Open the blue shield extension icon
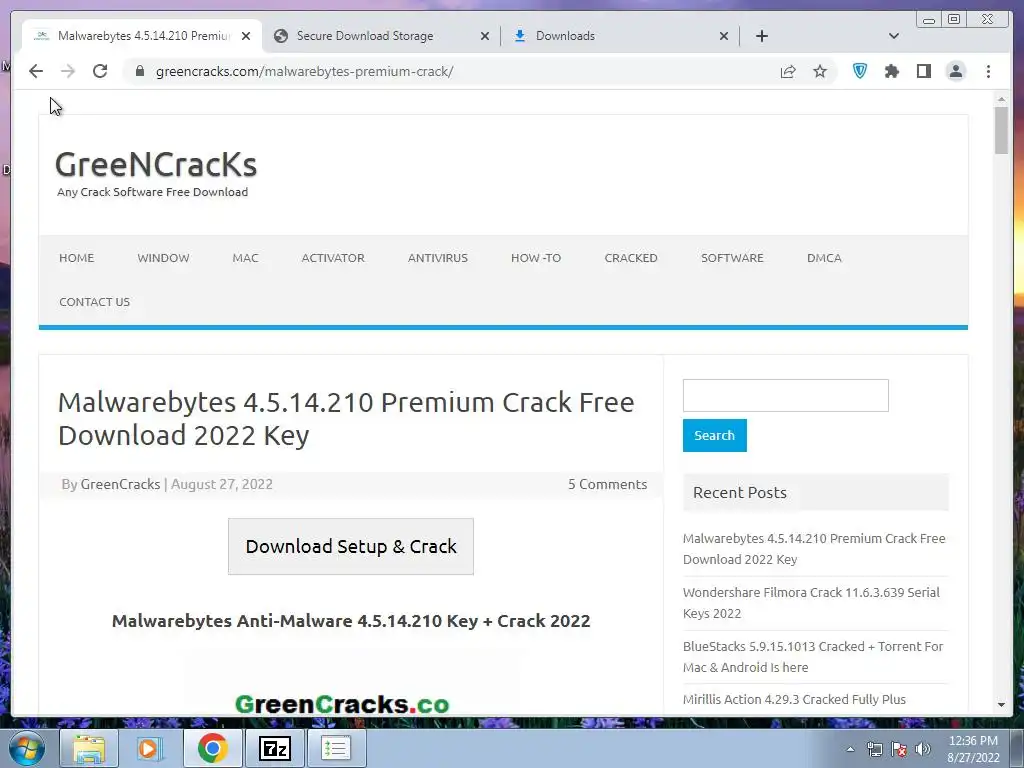1024x768 pixels. (860, 71)
